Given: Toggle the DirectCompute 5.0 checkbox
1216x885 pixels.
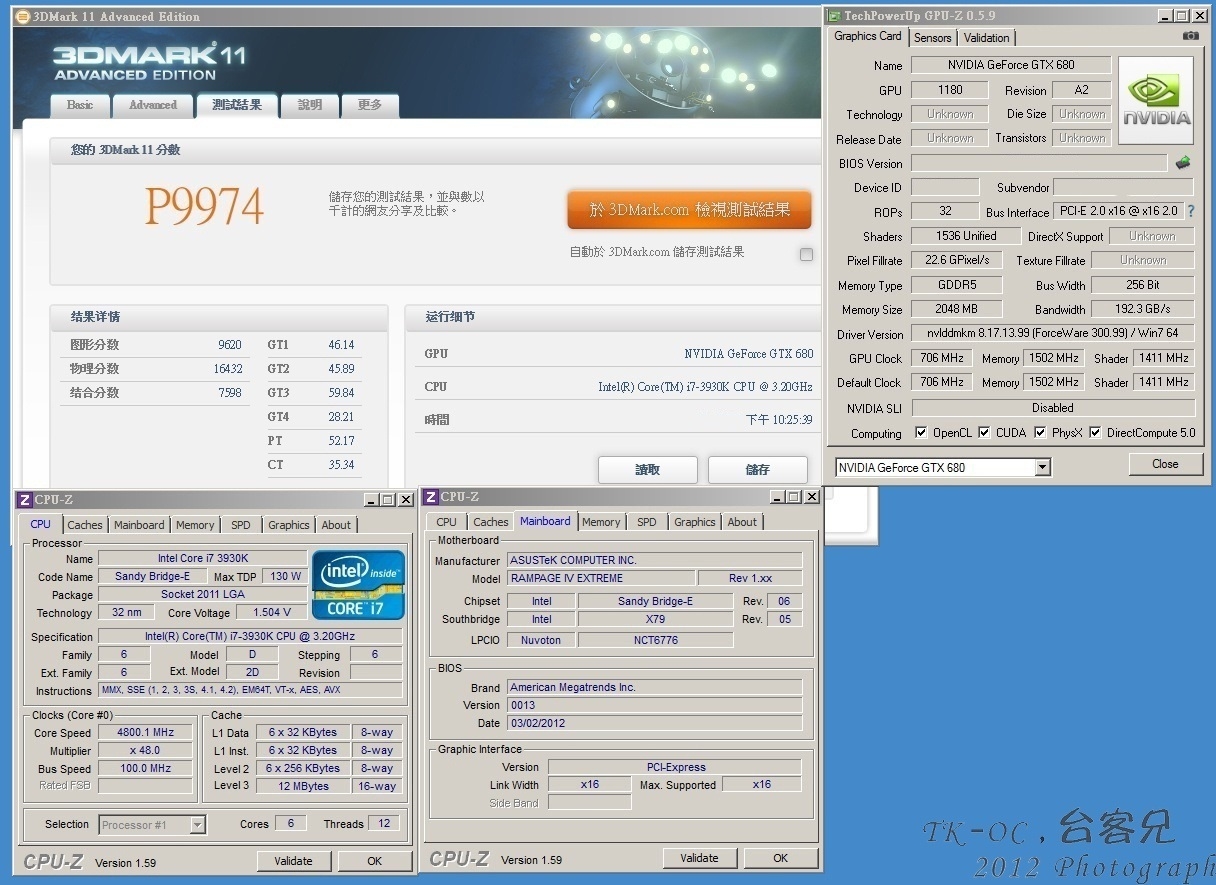Looking at the screenshot, I should point(1095,433).
